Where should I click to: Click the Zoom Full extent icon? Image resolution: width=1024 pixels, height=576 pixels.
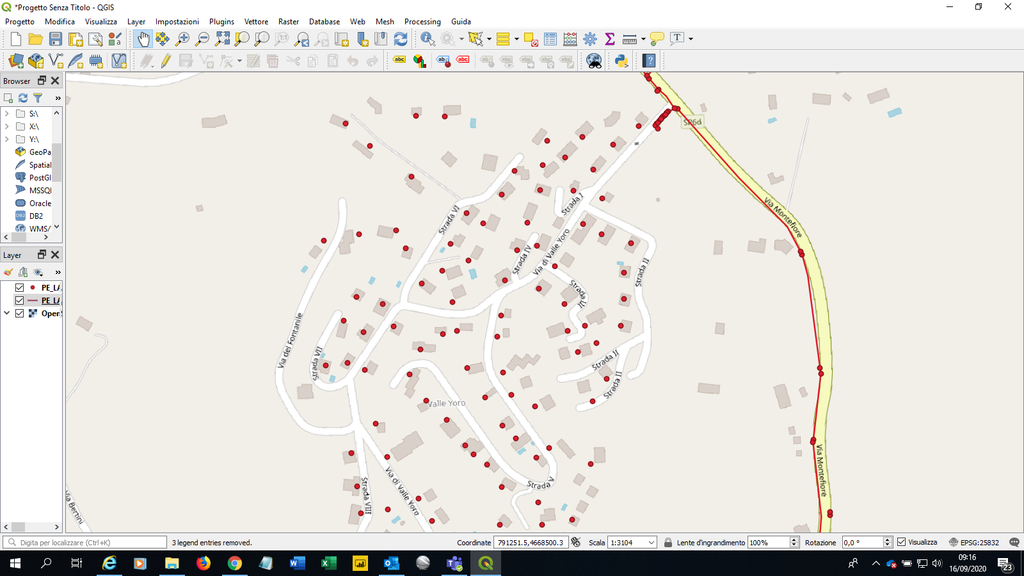pos(222,39)
